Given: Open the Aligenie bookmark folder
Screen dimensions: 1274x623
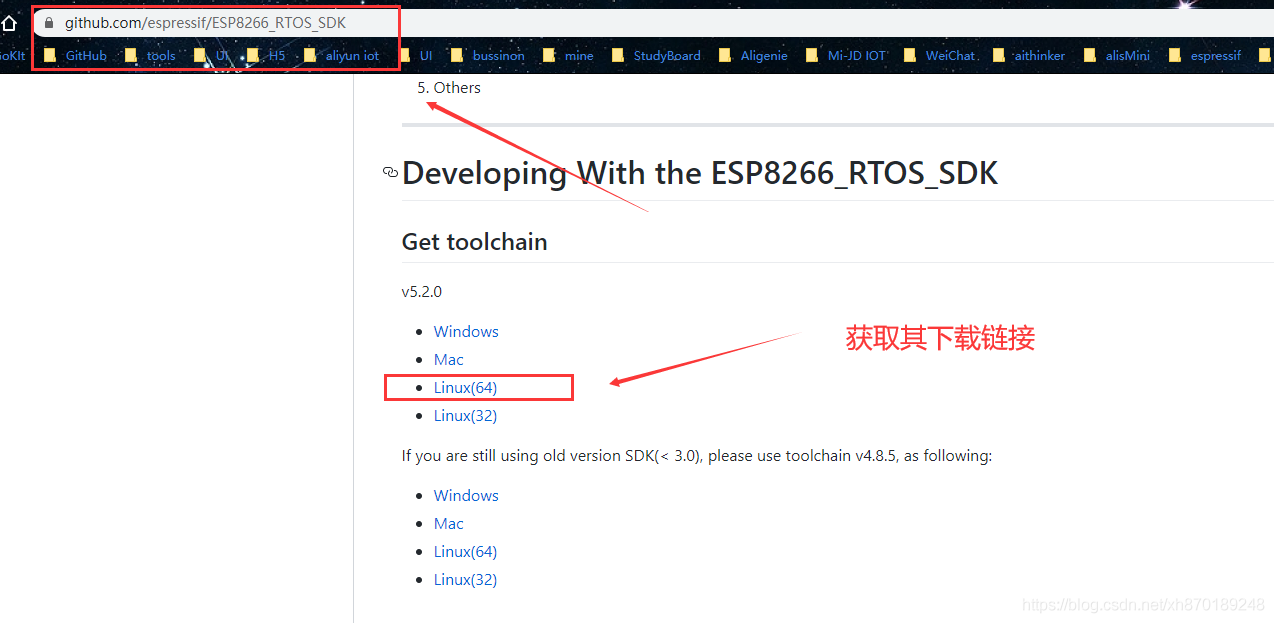Looking at the screenshot, I should pos(753,56).
